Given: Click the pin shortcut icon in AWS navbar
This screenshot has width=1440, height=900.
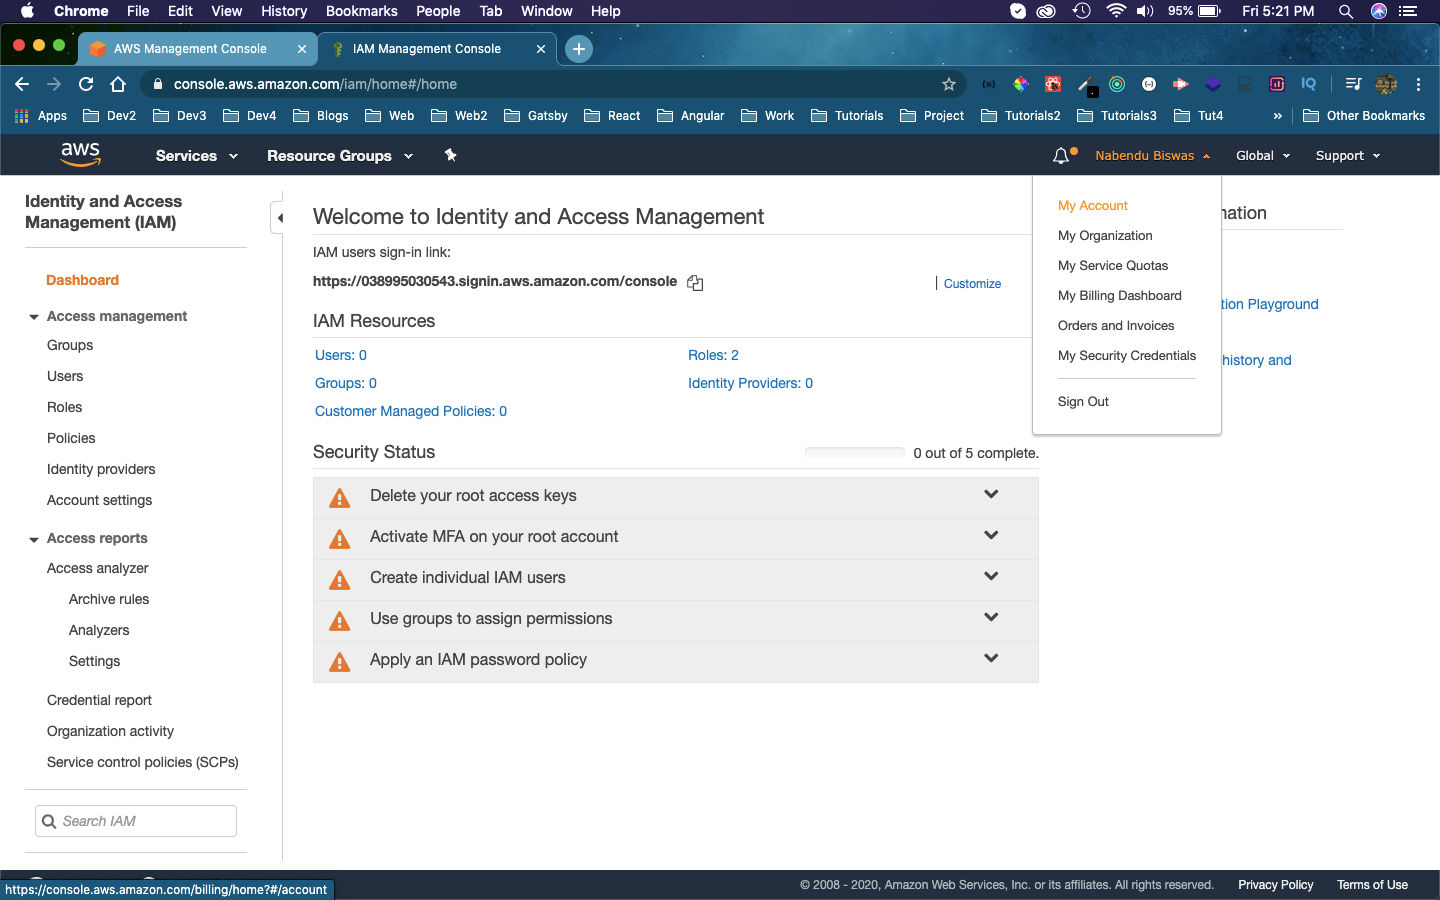Looking at the screenshot, I should tap(450, 155).
